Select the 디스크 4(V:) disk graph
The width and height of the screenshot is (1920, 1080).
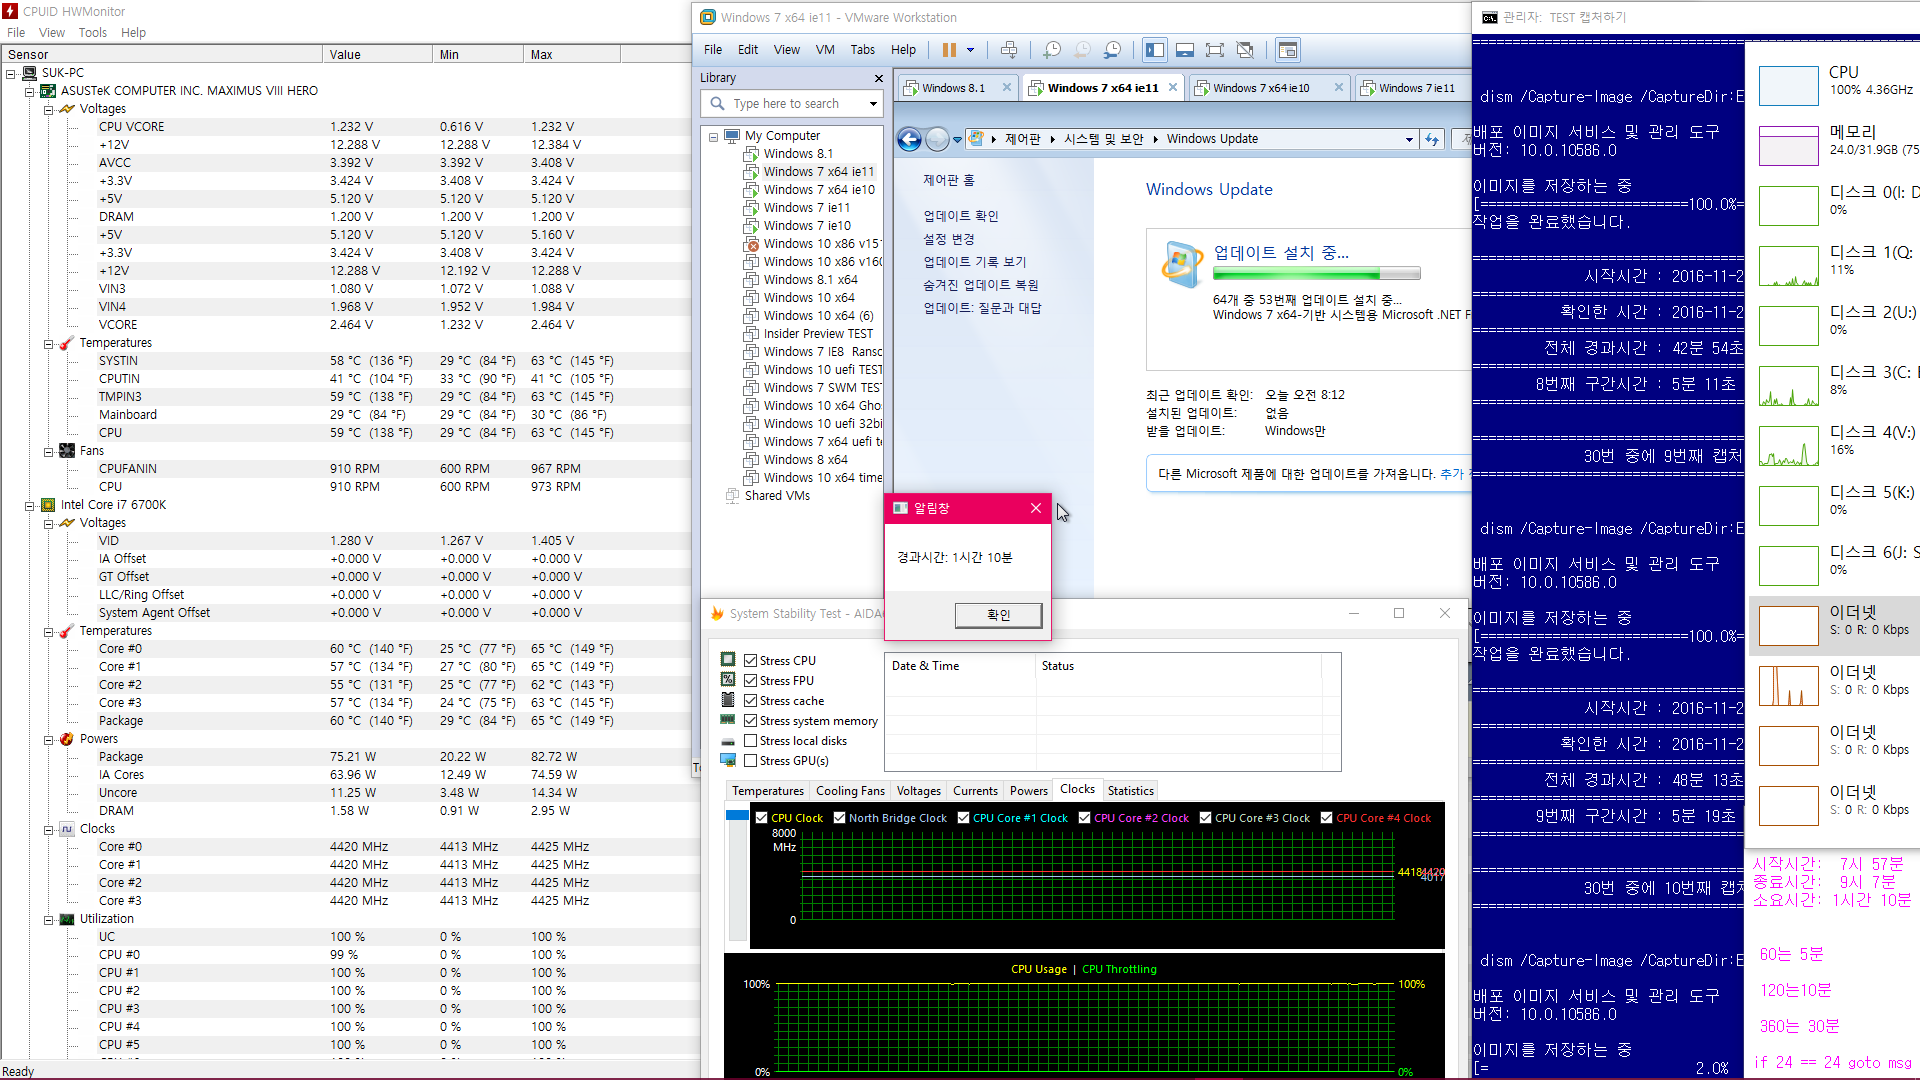click(1789, 446)
